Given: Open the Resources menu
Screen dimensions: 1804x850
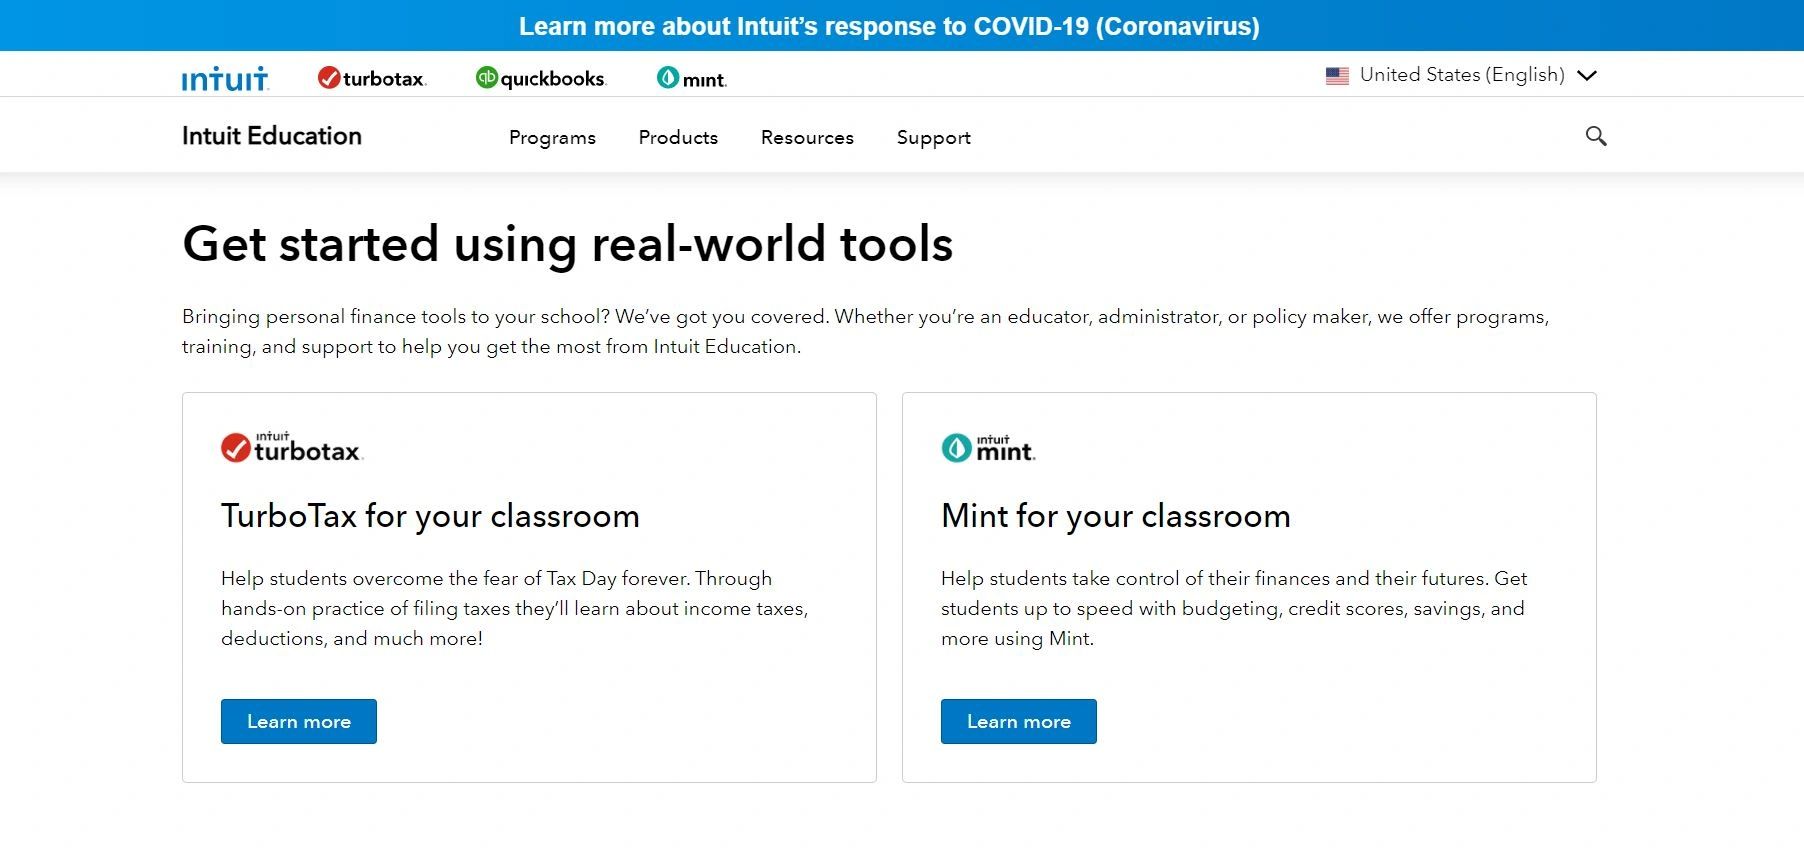Looking at the screenshot, I should click(807, 137).
